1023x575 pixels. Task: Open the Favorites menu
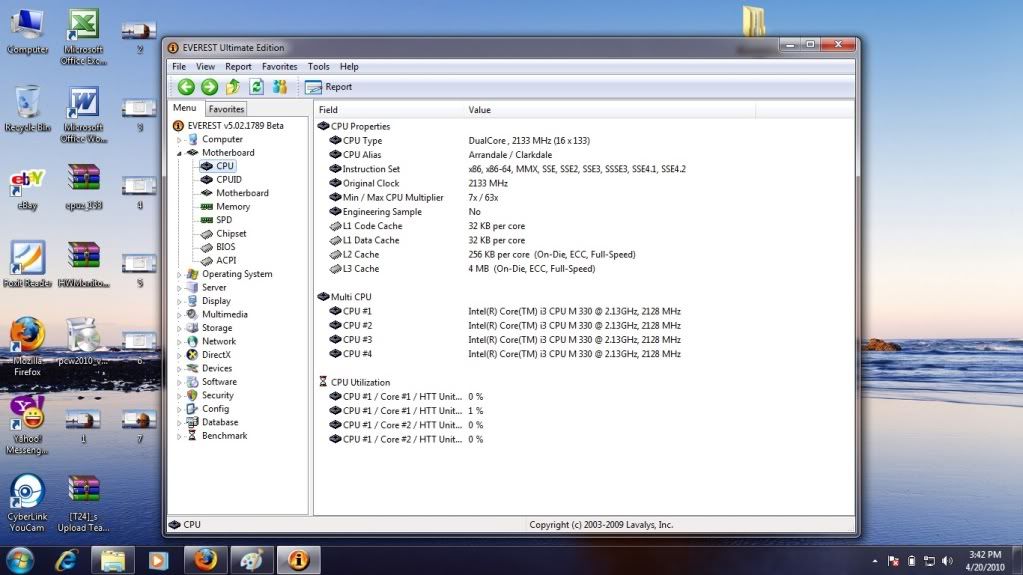[279, 67]
